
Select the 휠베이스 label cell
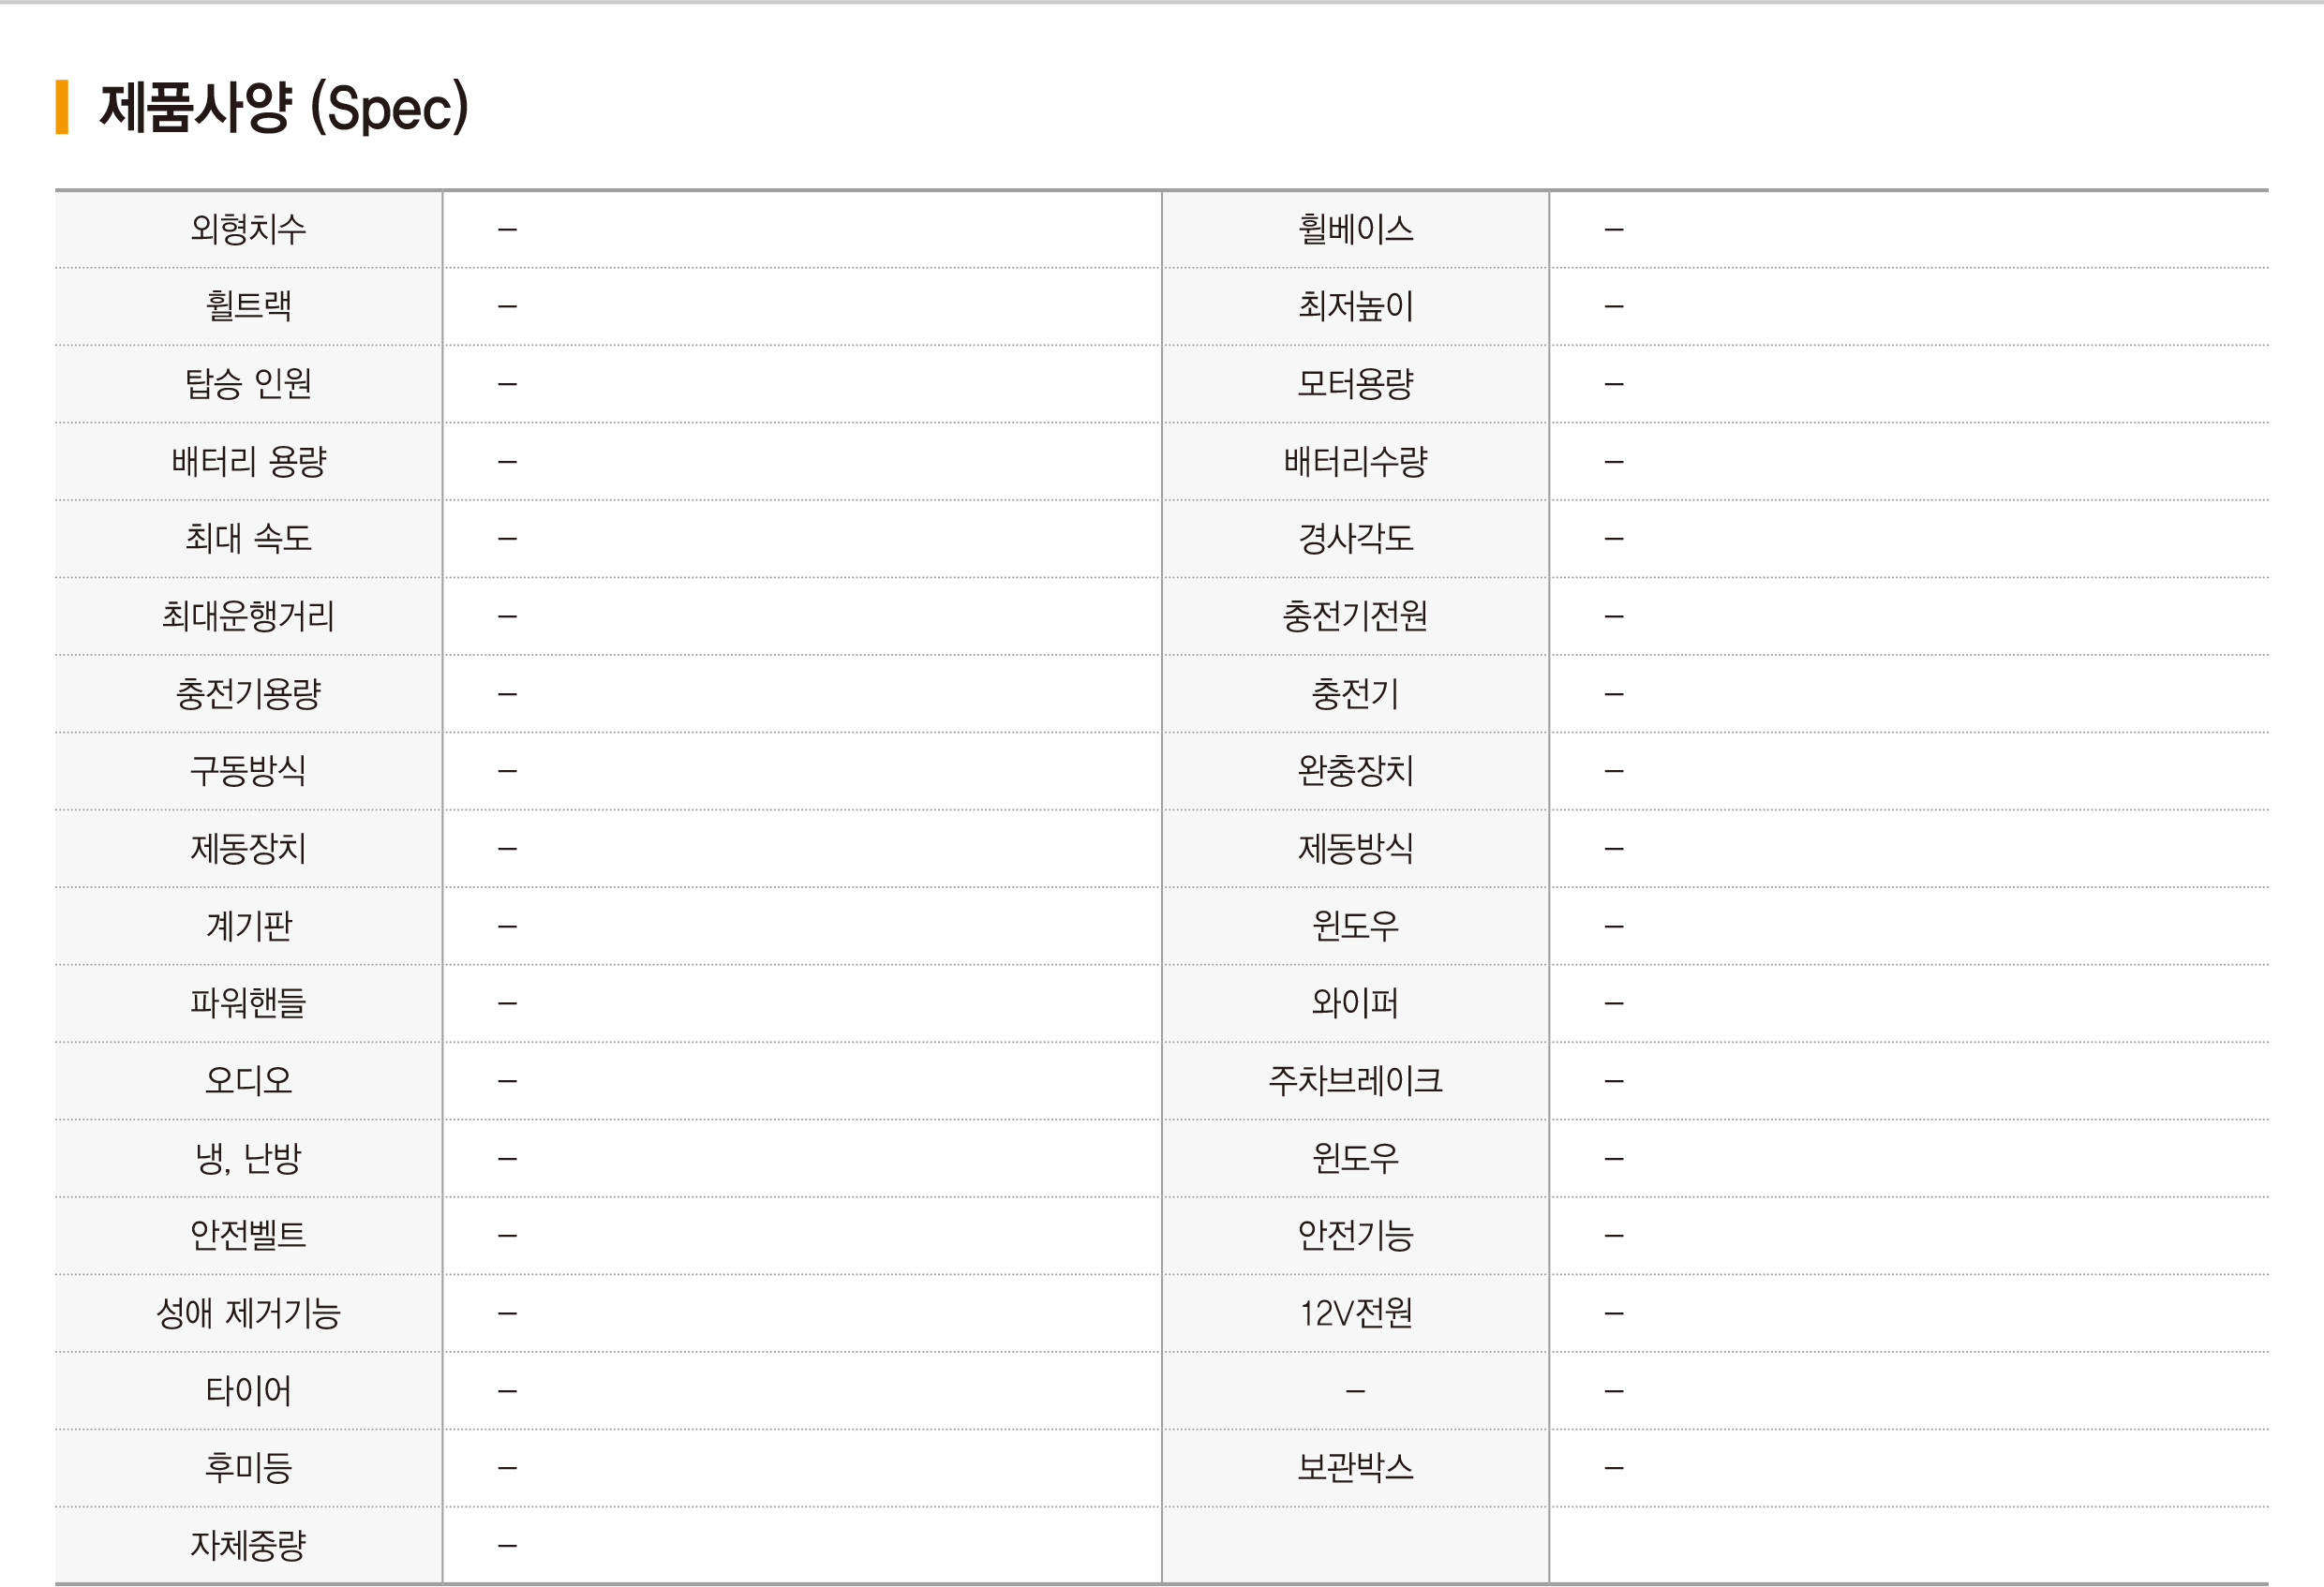pyautogui.click(x=1355, y=229)
